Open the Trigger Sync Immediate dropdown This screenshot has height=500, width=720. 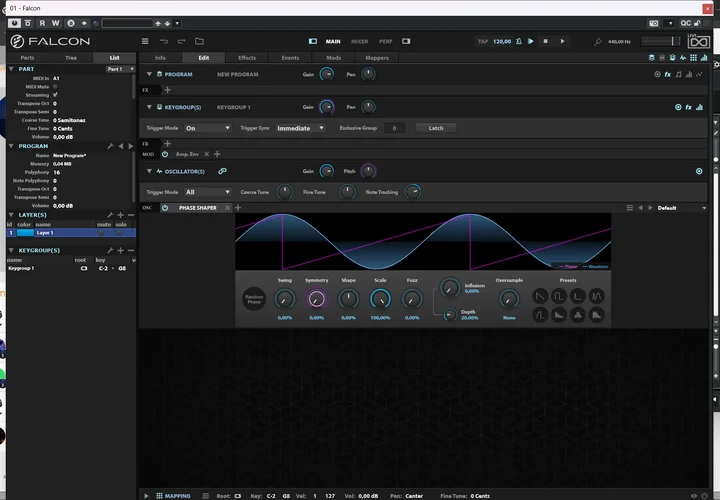click(x=300, y=128)
